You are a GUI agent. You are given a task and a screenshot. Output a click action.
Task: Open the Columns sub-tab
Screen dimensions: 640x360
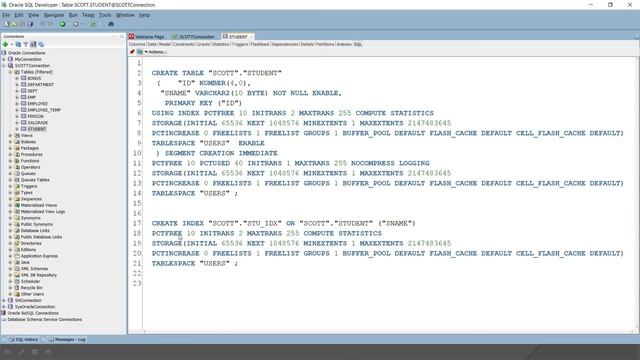tap(137, 44)
